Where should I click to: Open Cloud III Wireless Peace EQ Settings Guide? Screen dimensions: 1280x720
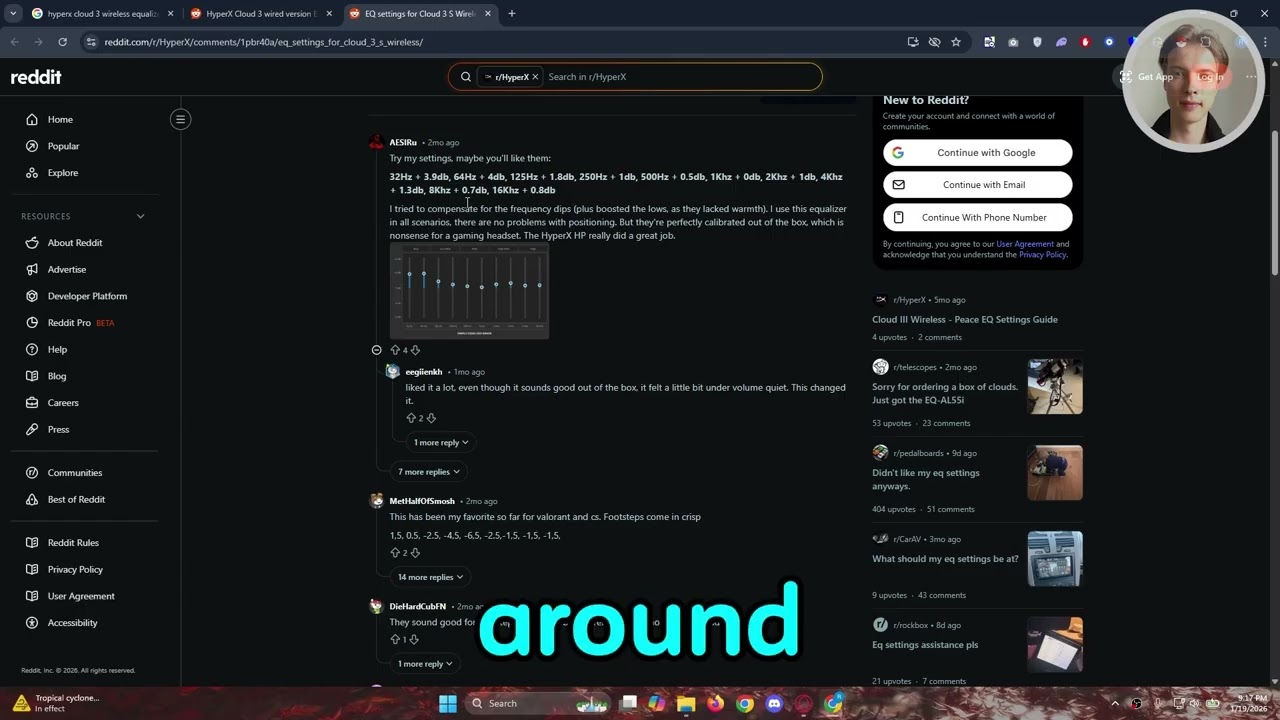click(x=964, y=320)
